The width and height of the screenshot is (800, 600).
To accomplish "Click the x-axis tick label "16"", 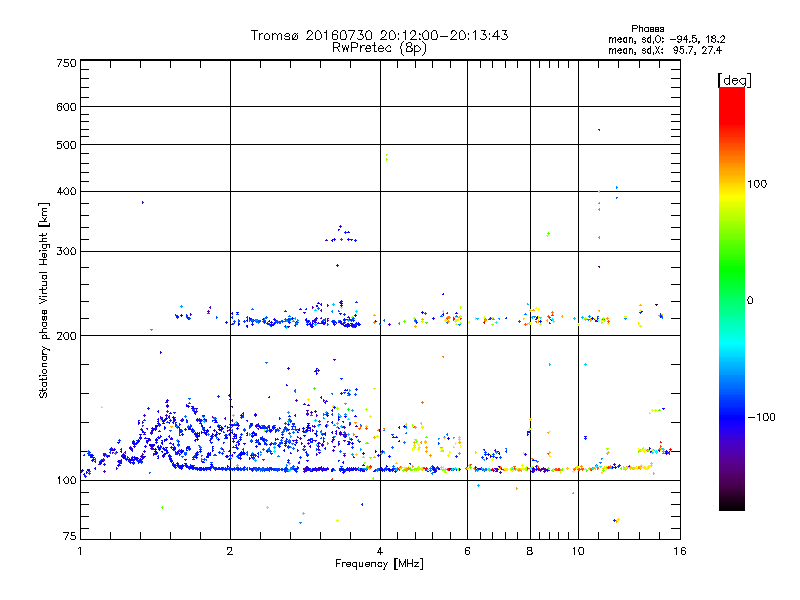I will (x=680, y=551).
